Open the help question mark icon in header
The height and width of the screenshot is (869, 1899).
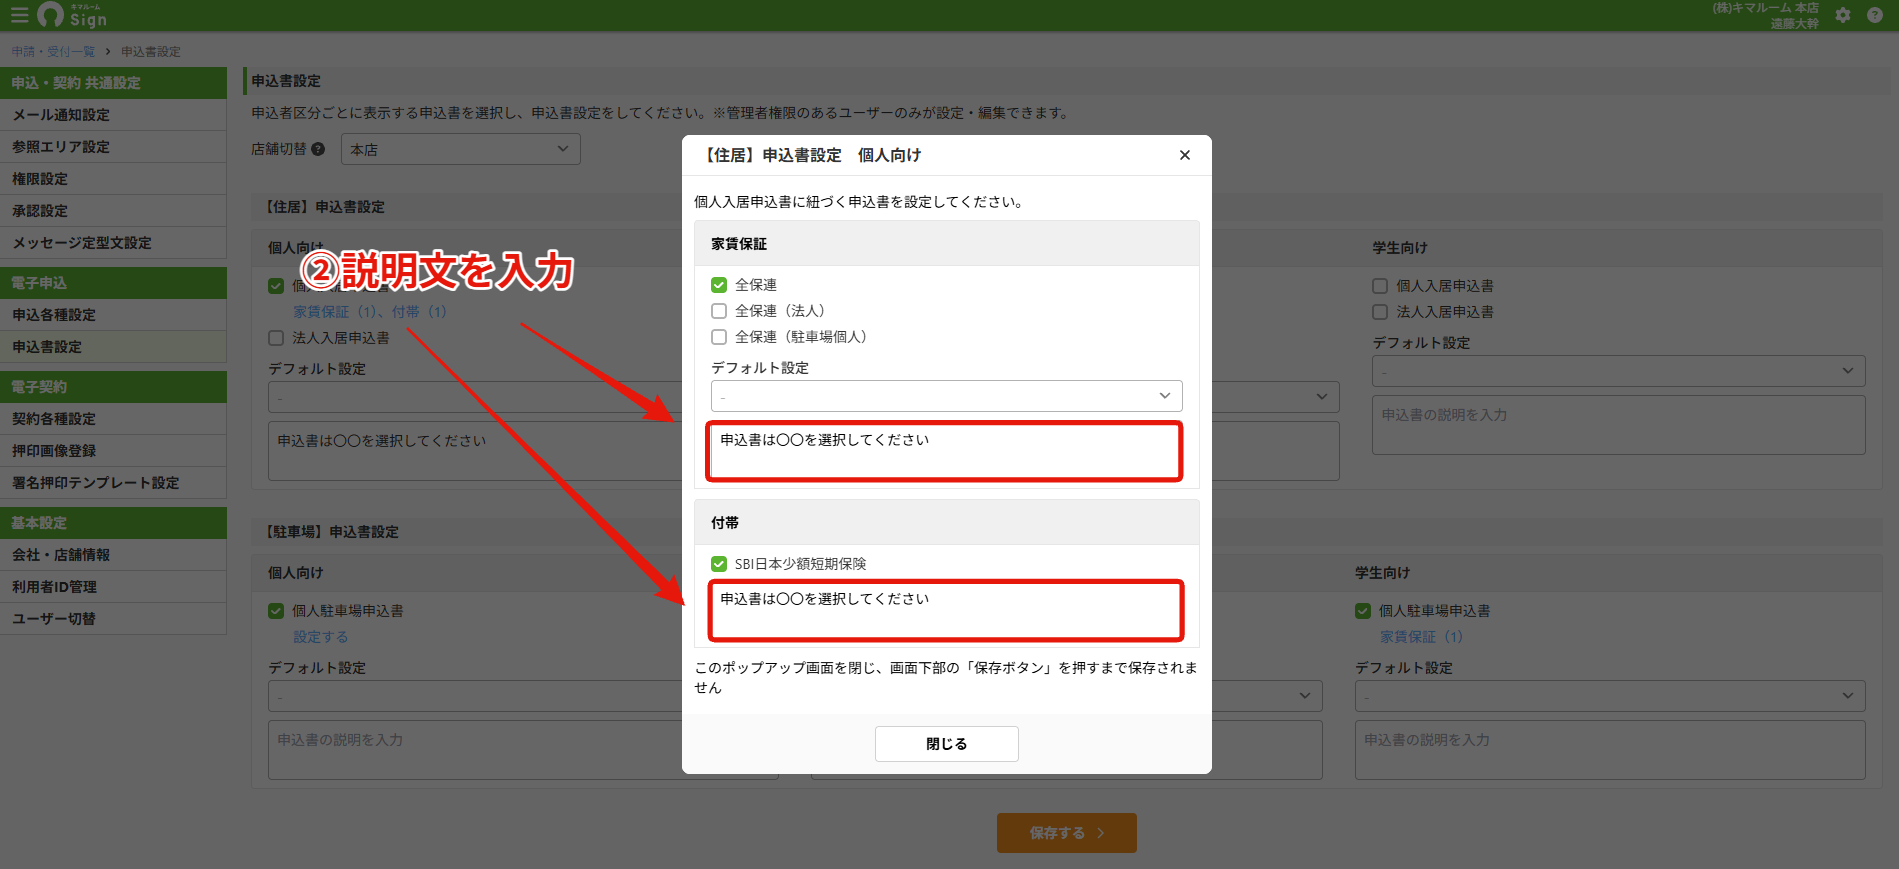click(1875, 15)
